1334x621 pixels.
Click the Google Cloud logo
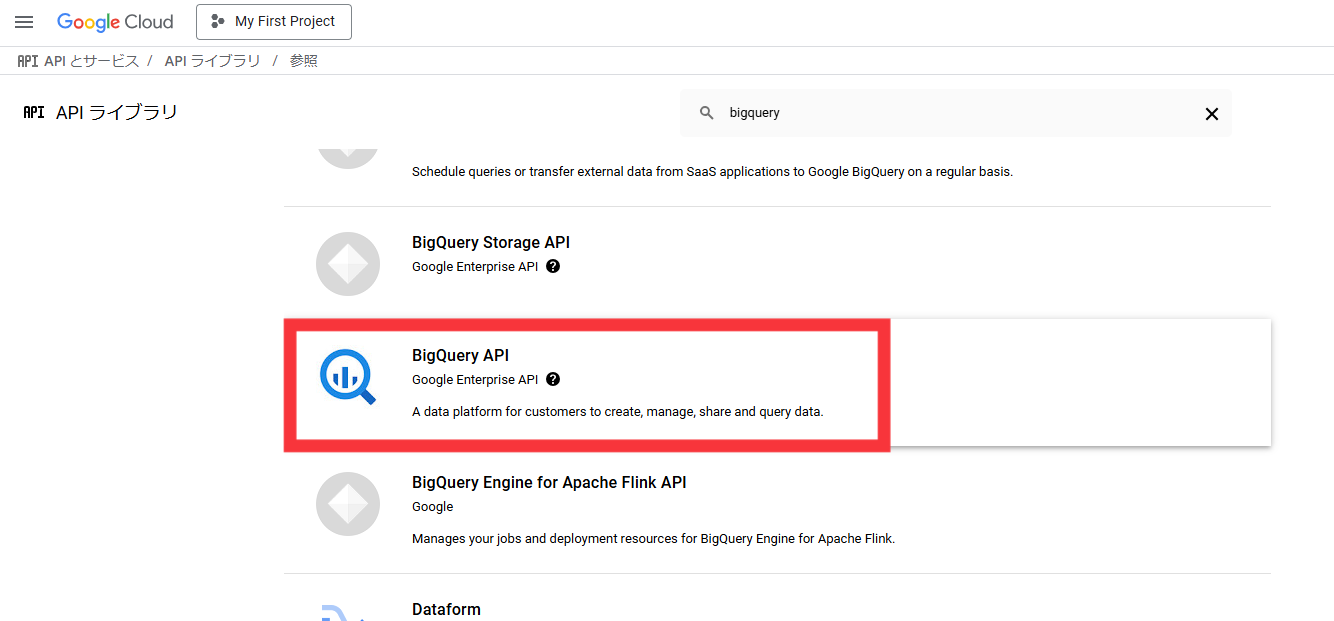(115, 22)
